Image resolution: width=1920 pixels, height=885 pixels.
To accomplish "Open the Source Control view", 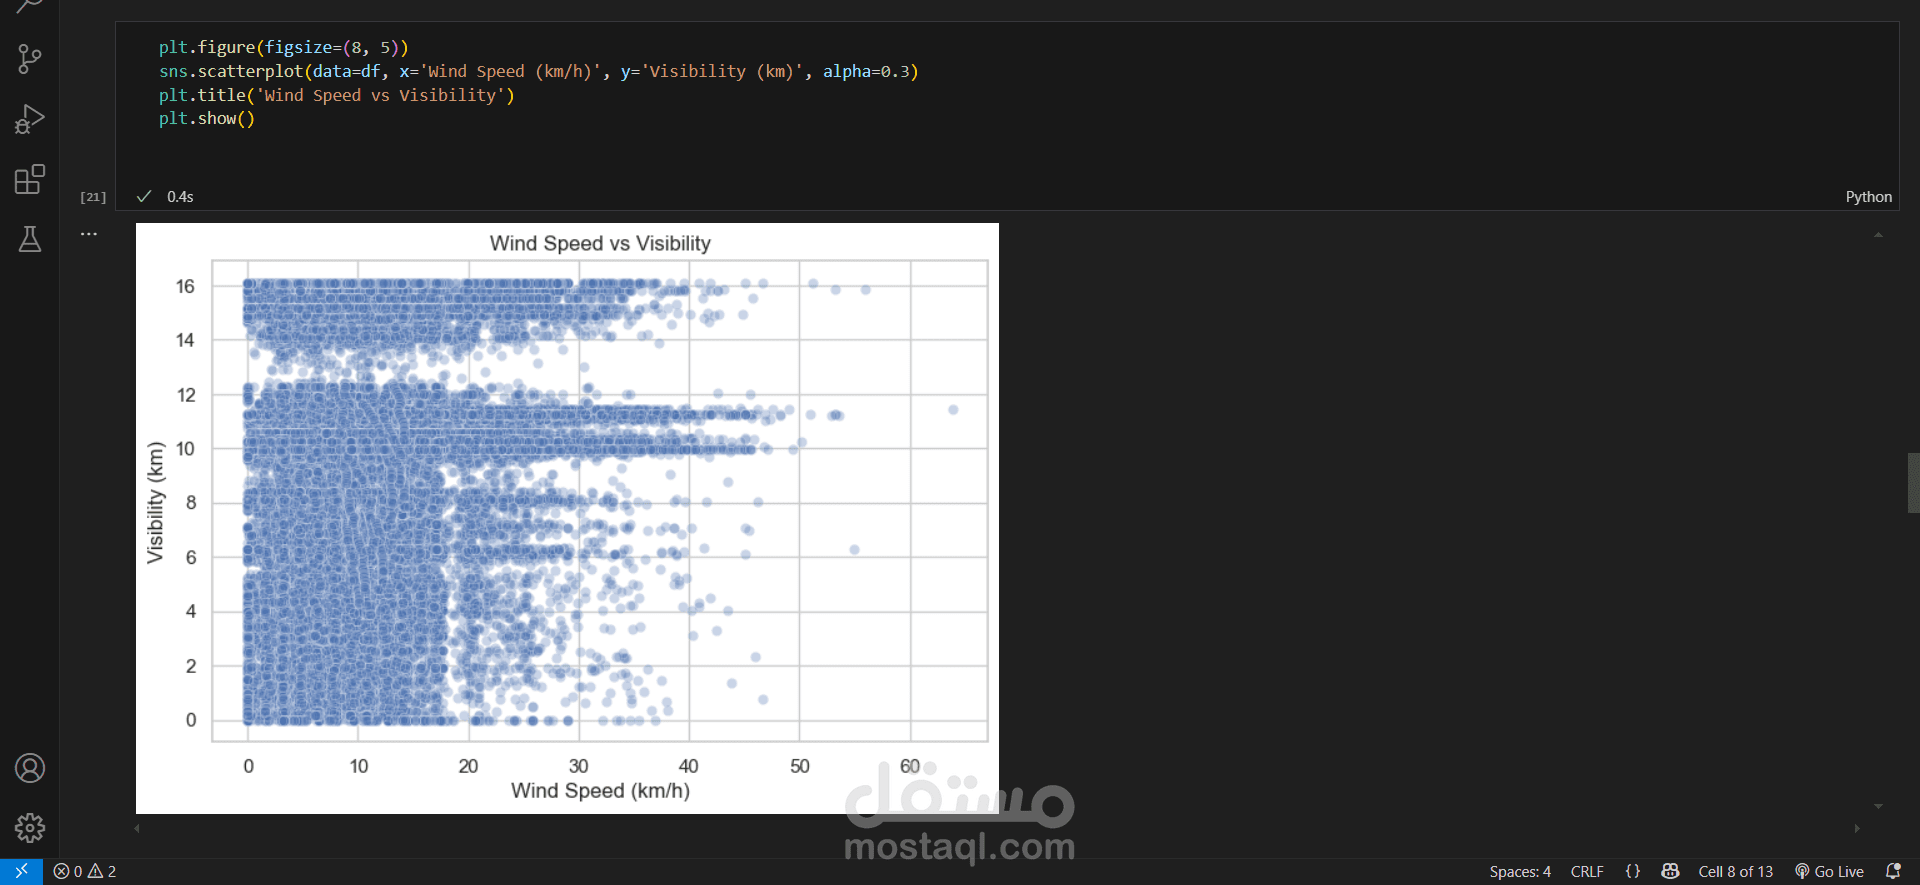I will pyautogui.click(x=30, y=59).
